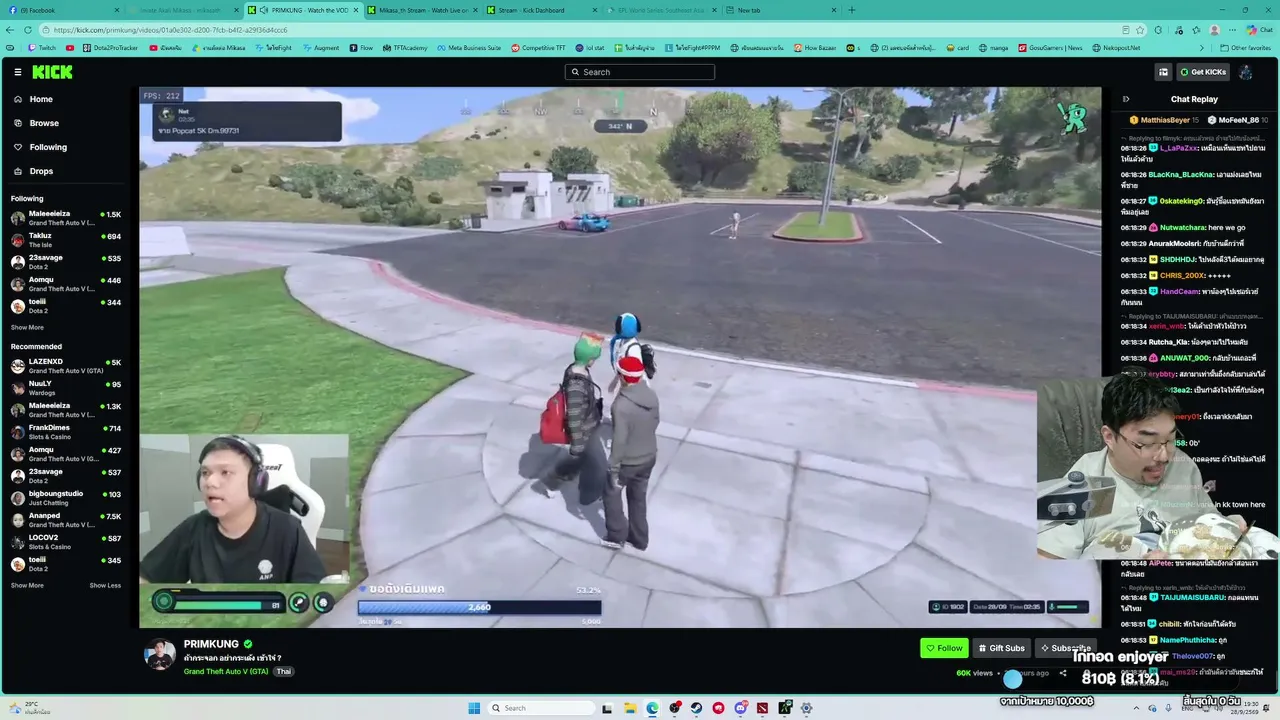Screen dimensions: 1280x720
Task: Go to Home in the sidebar
Action: point(41,99)
